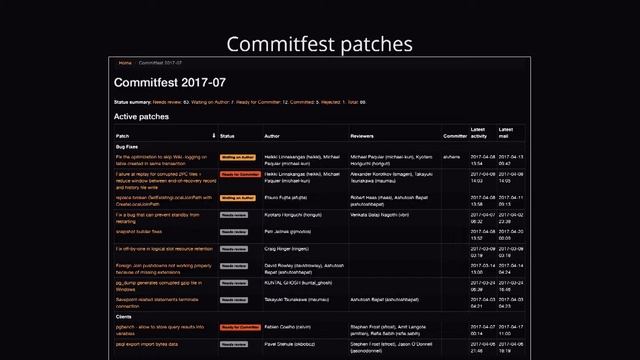The width and height of the screenshot is (640, 360).
Task: Click the Commitfest 2017-07 page heading
Action: pos(170,82)
